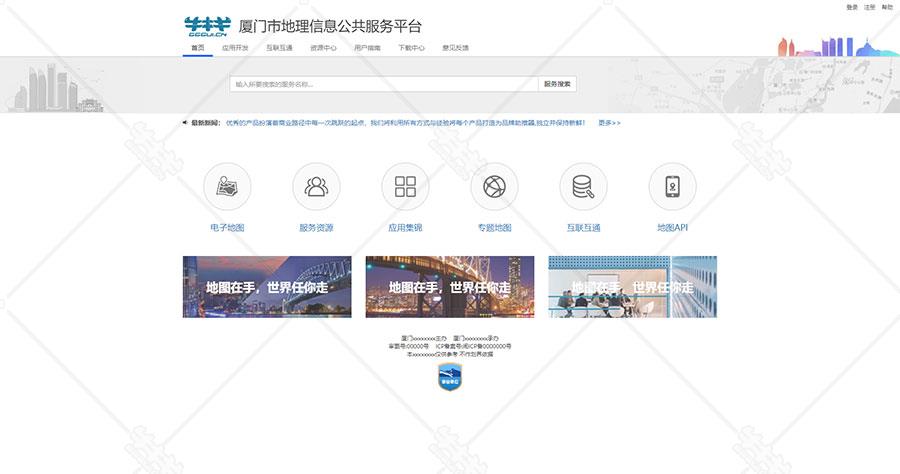Open the 服务资源 people icon

(316, 187)
